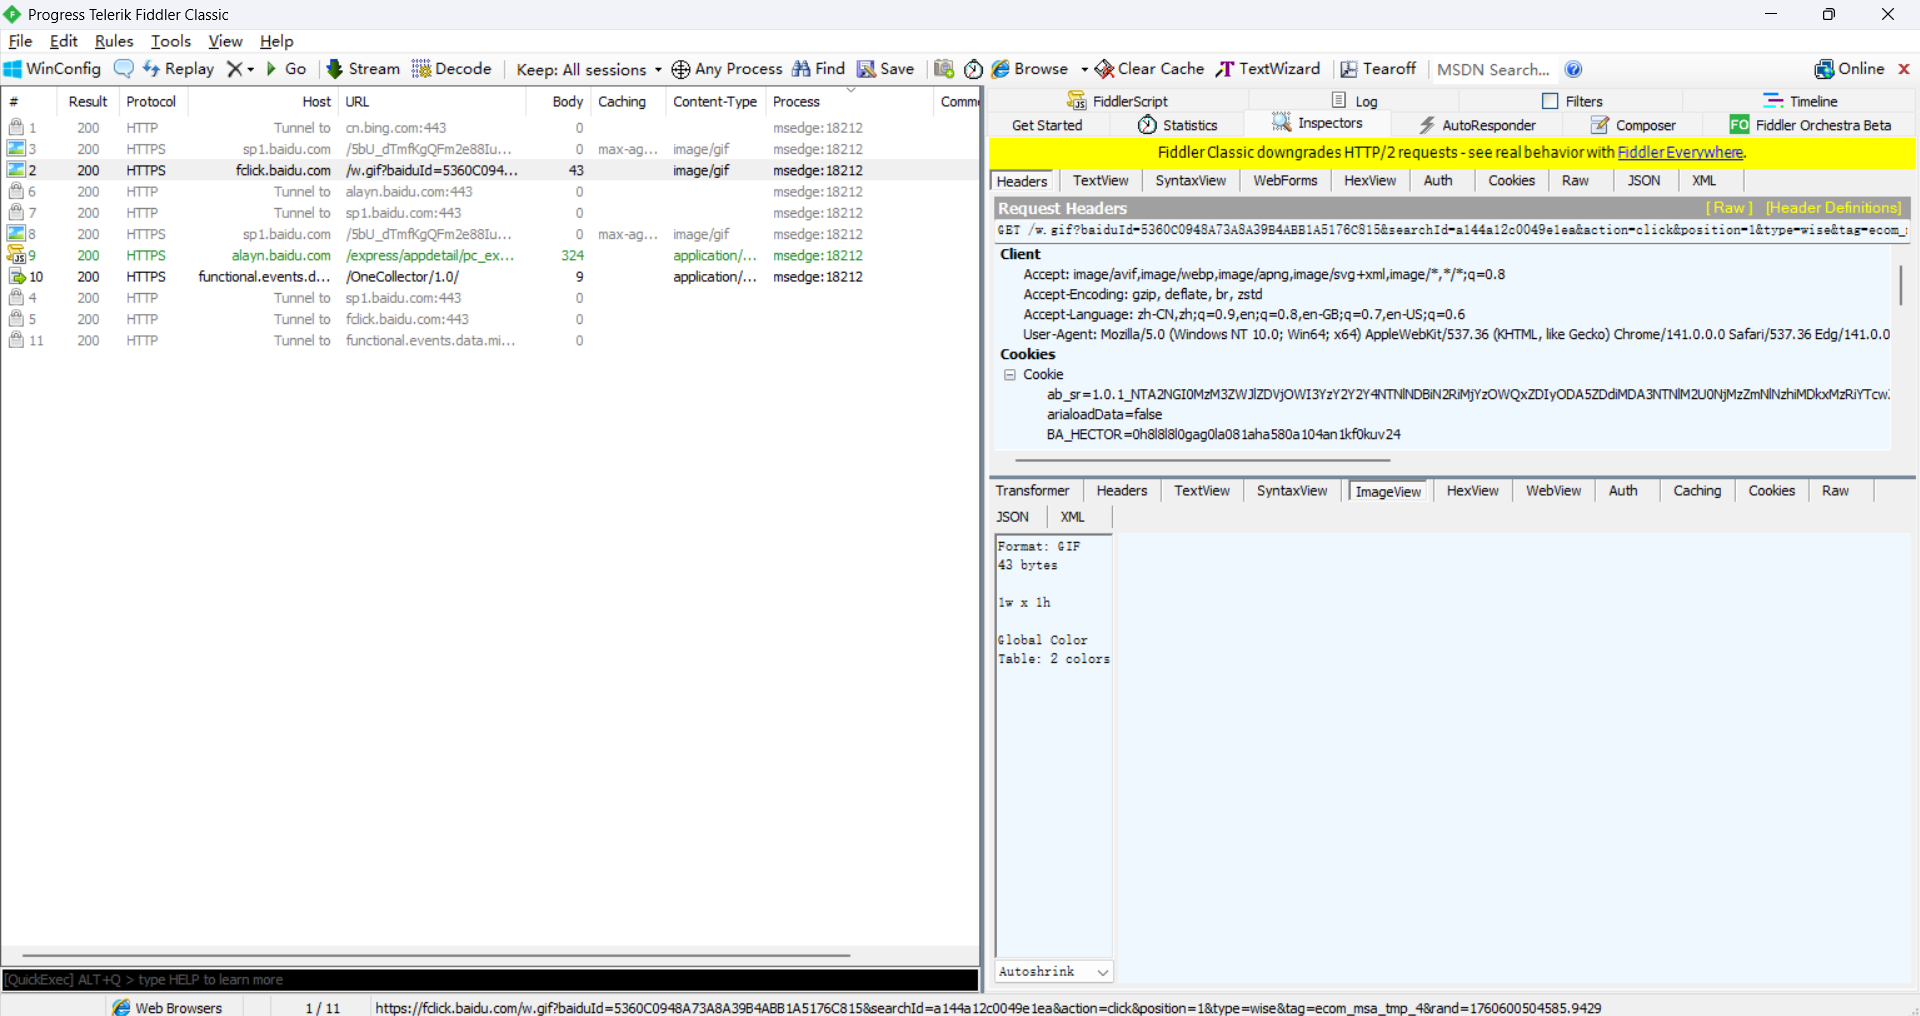
Task: Click session 8 image icon
Action: click(x=16, y=233)
